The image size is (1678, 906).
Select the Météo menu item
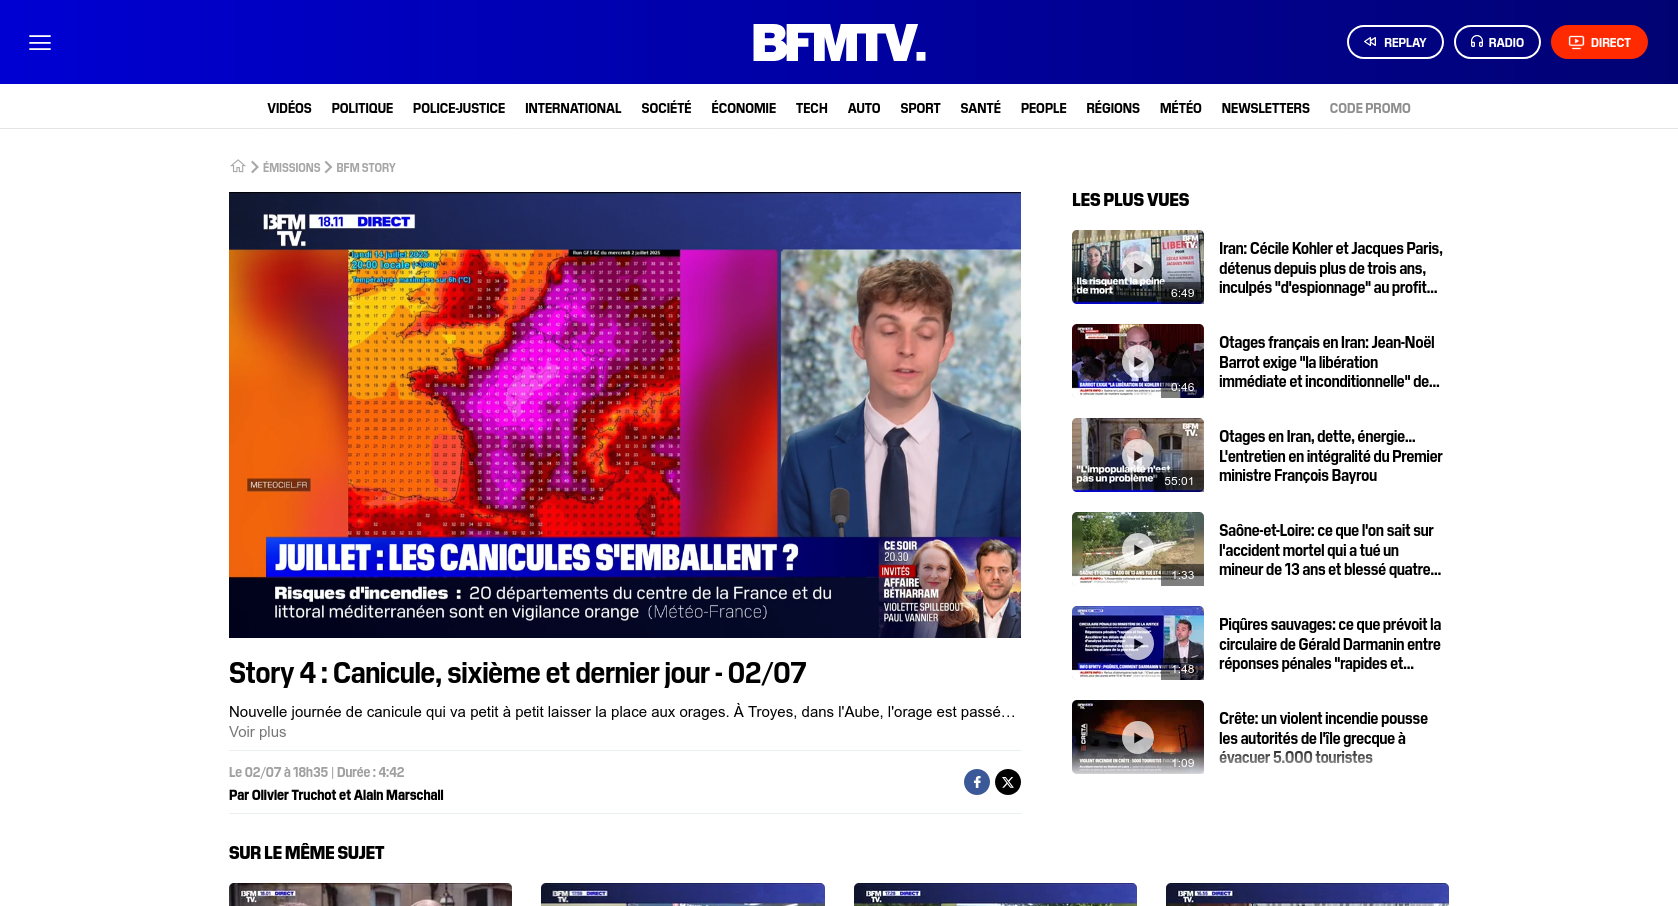click(x=1180, y=108)
